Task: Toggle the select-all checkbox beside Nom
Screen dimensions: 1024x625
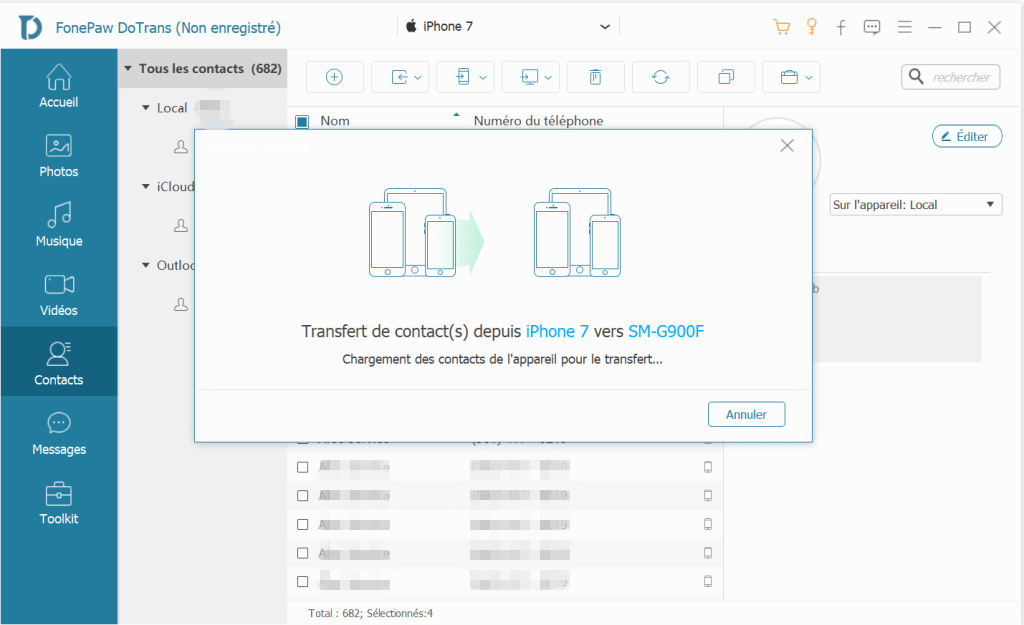Action: coord(302,121)
